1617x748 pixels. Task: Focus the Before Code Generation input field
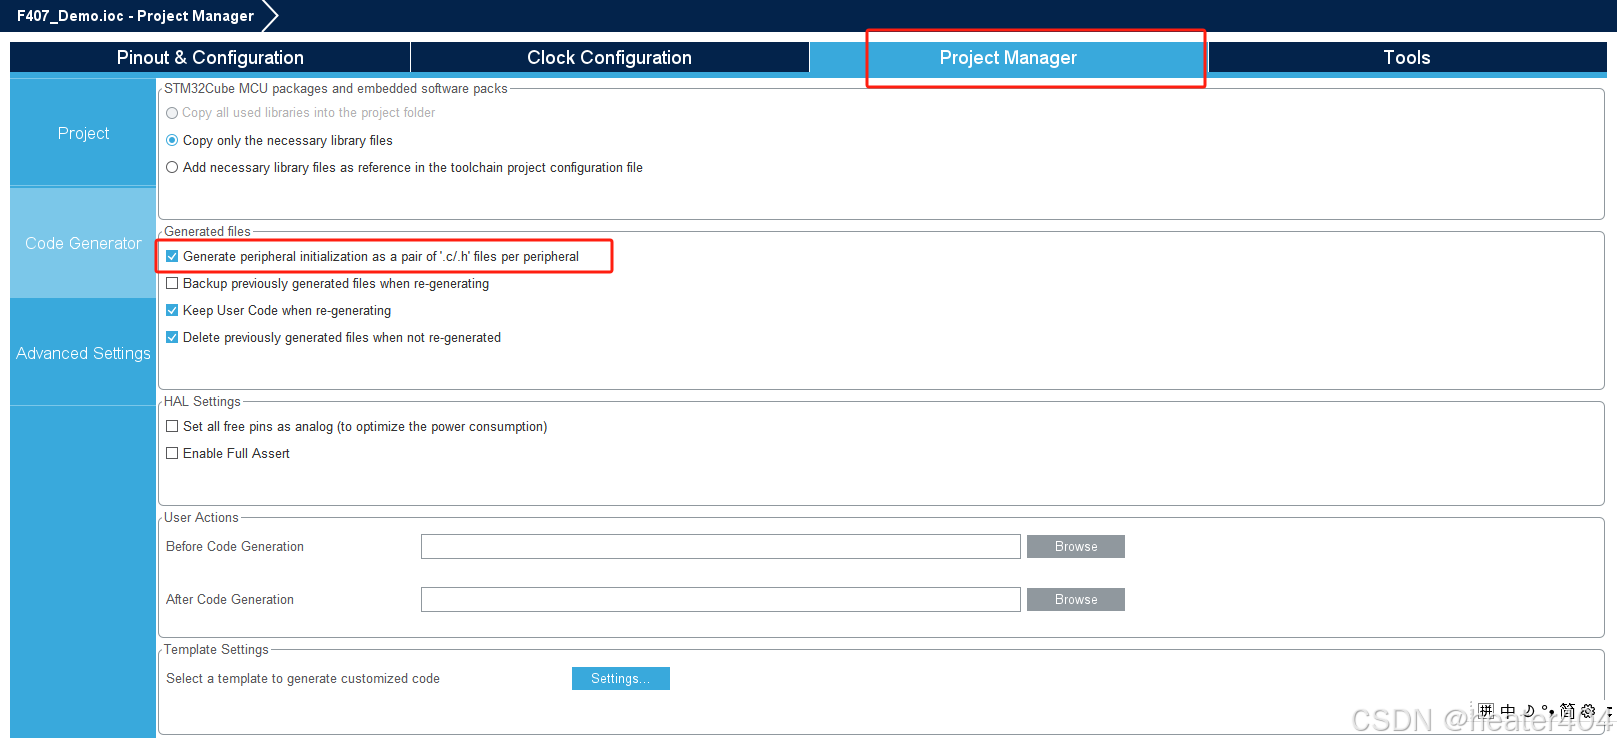(721, 547)
